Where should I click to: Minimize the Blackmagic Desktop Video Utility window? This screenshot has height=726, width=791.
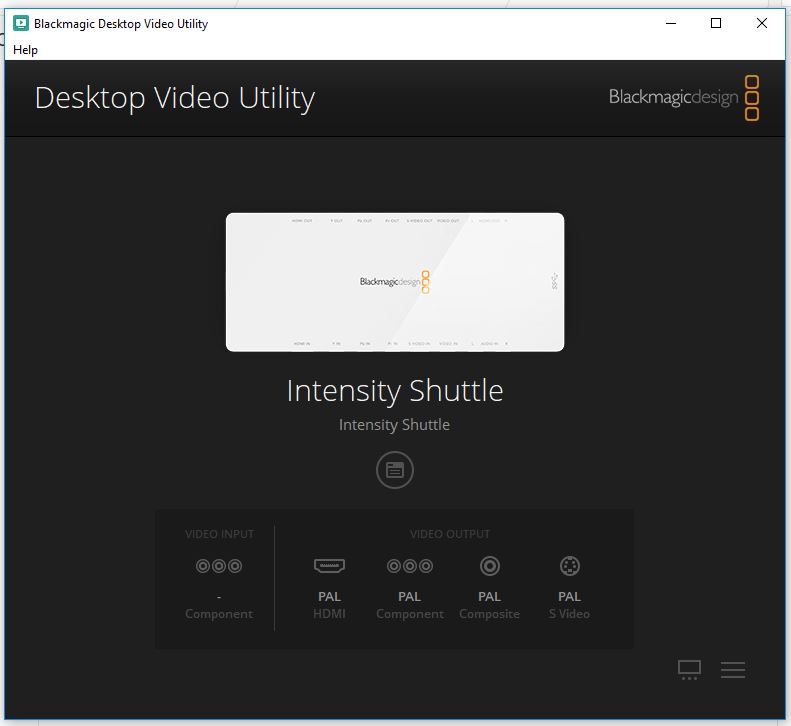pyautogui.click(x=671, y=23)
